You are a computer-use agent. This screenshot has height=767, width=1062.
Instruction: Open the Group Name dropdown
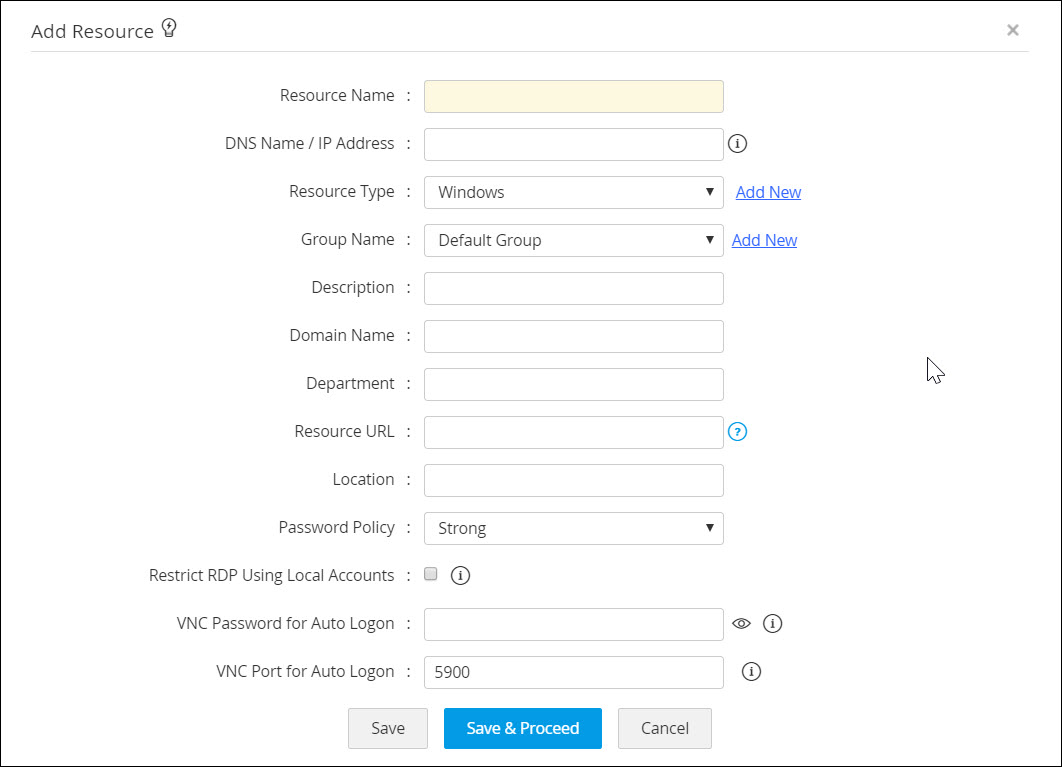coord(573,240)
